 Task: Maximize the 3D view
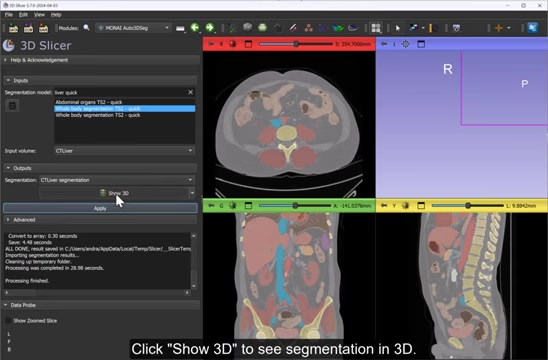pyautogui.click(x=421, y=44)
